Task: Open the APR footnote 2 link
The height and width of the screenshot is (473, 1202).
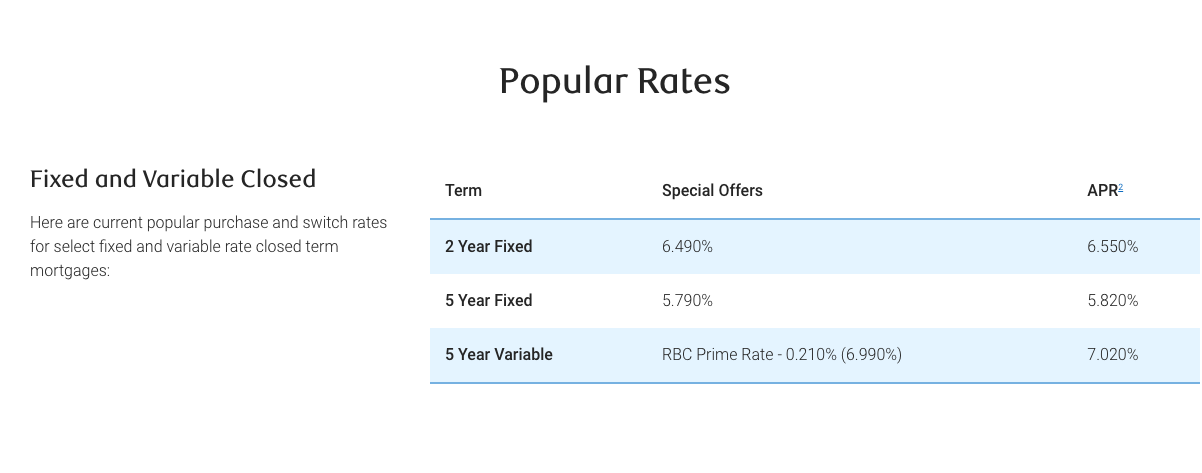Action: 1121,187
